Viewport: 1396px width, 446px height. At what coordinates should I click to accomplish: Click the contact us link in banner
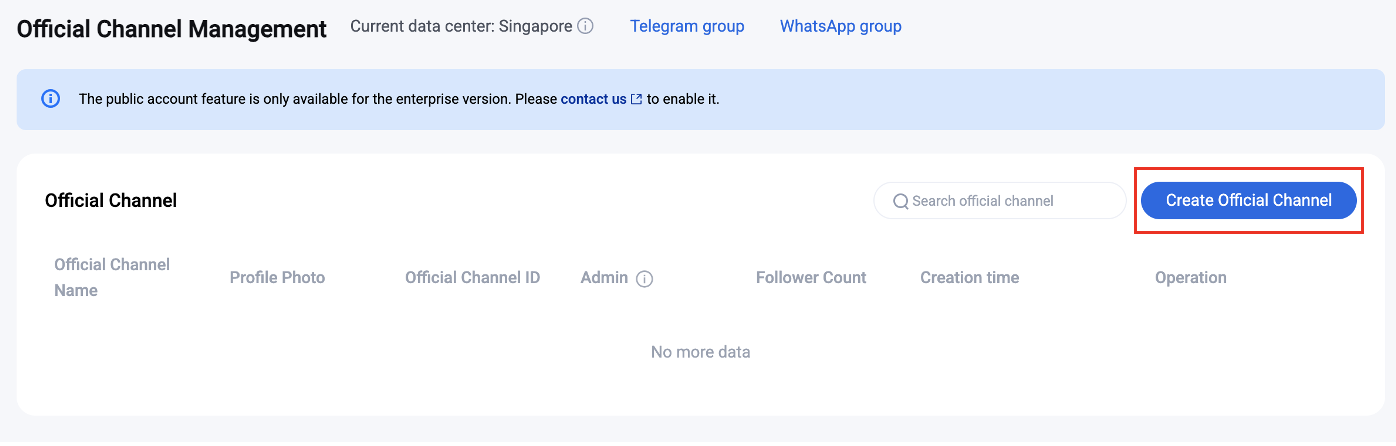pyautogui.click(x=593, y=99)
